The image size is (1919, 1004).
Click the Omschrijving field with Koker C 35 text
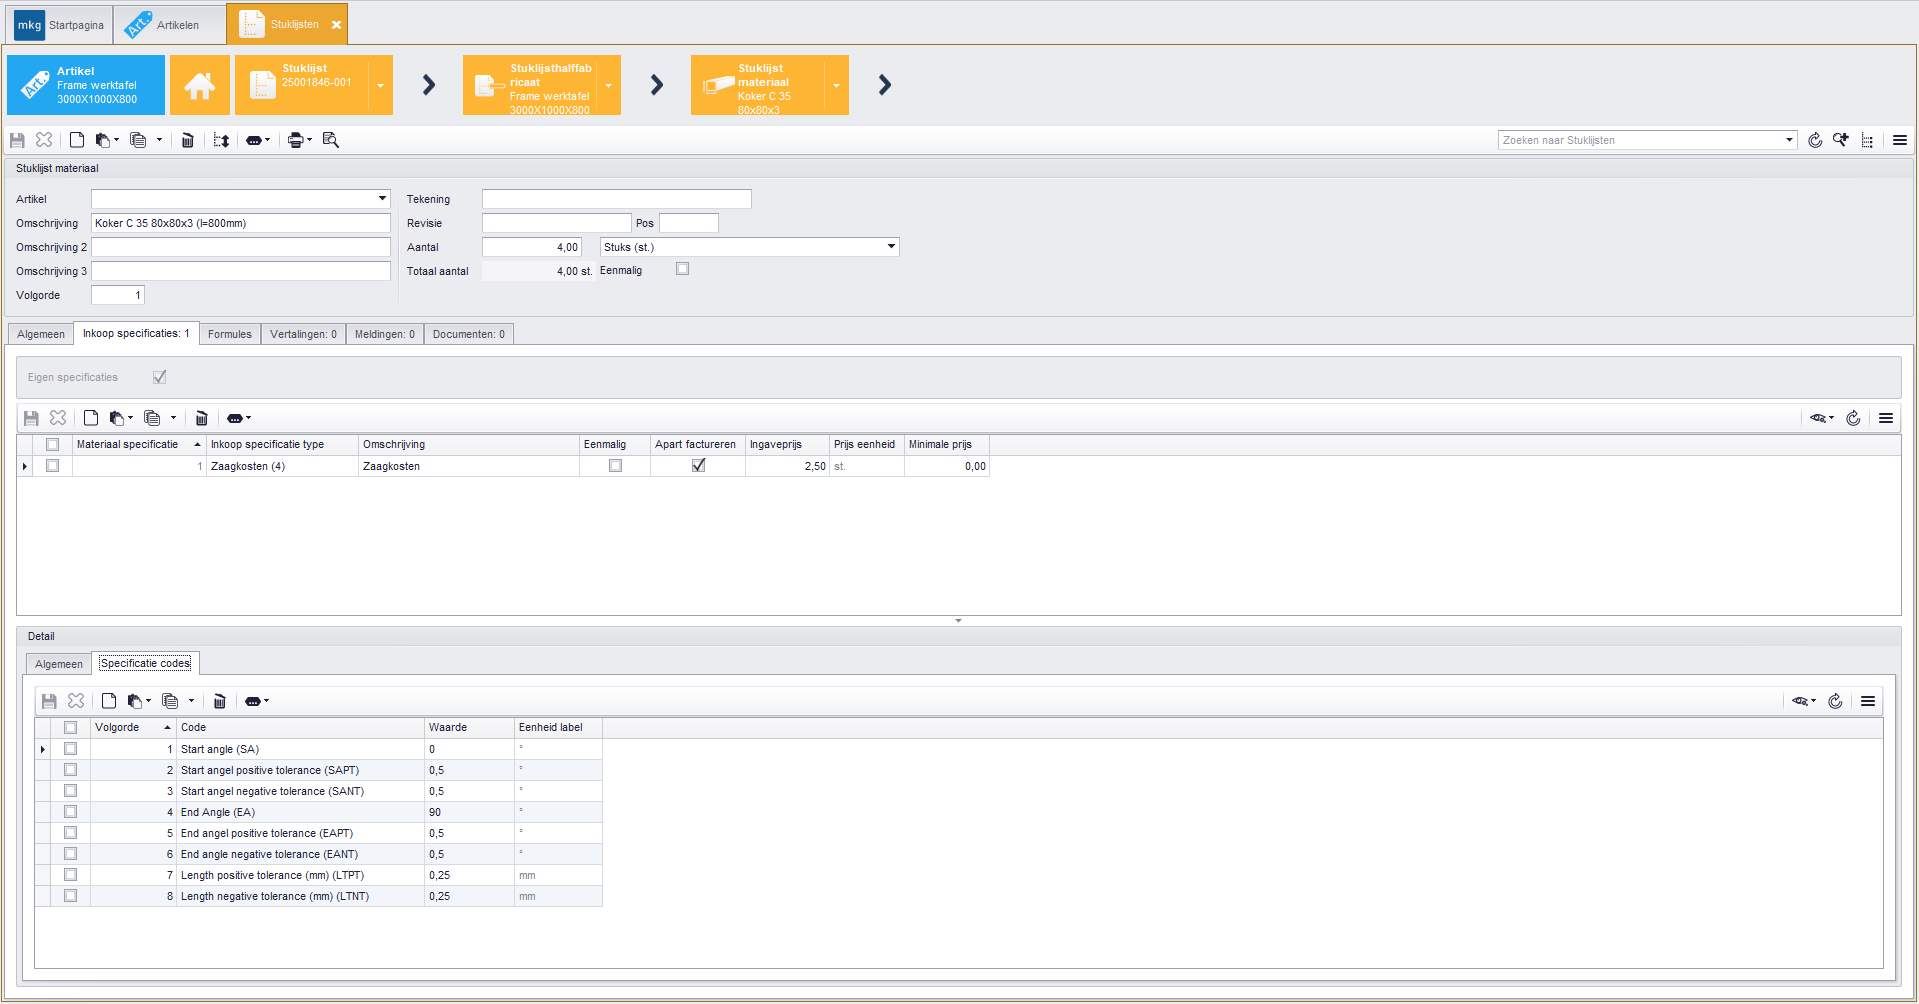tap(241, 223)
